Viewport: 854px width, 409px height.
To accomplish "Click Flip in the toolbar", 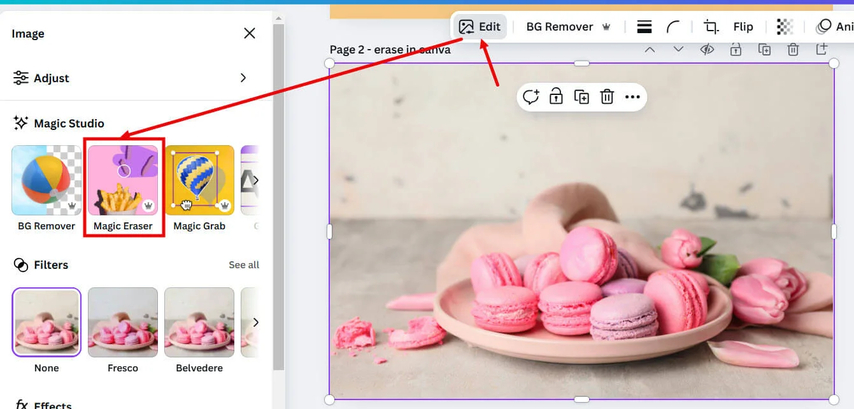I will [743, 27].
